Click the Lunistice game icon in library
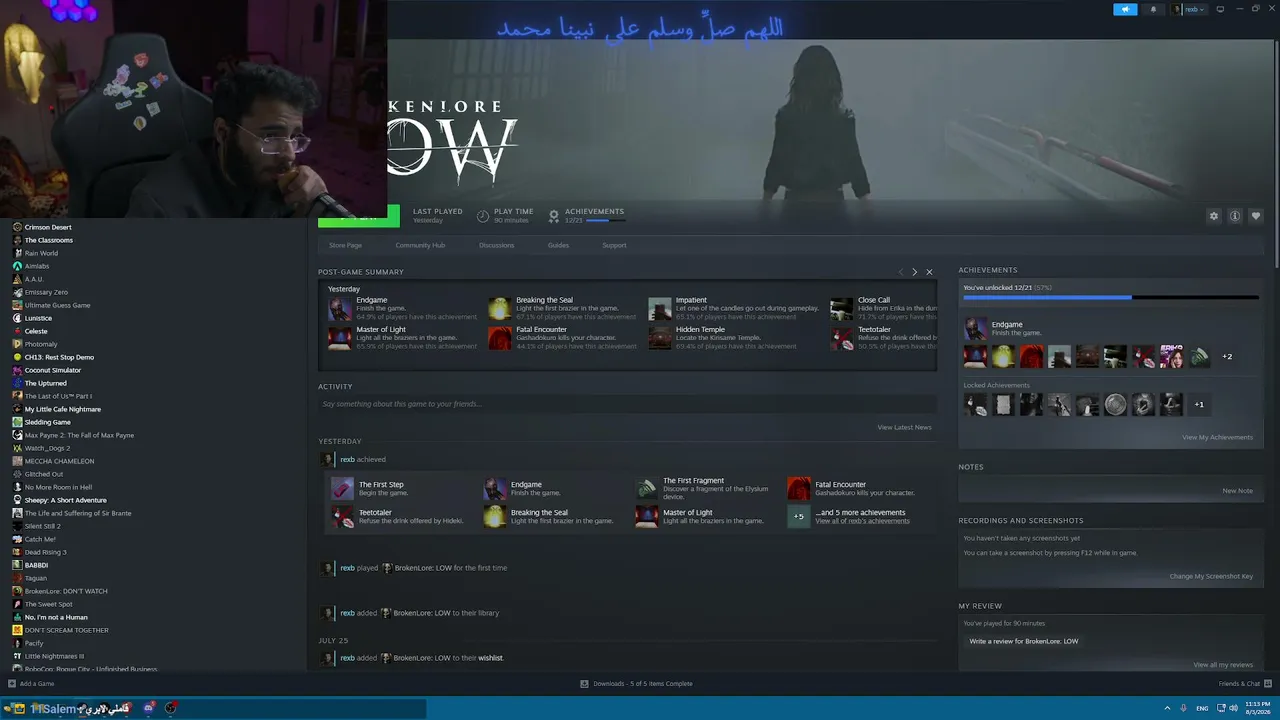 [x=17, y=318]
